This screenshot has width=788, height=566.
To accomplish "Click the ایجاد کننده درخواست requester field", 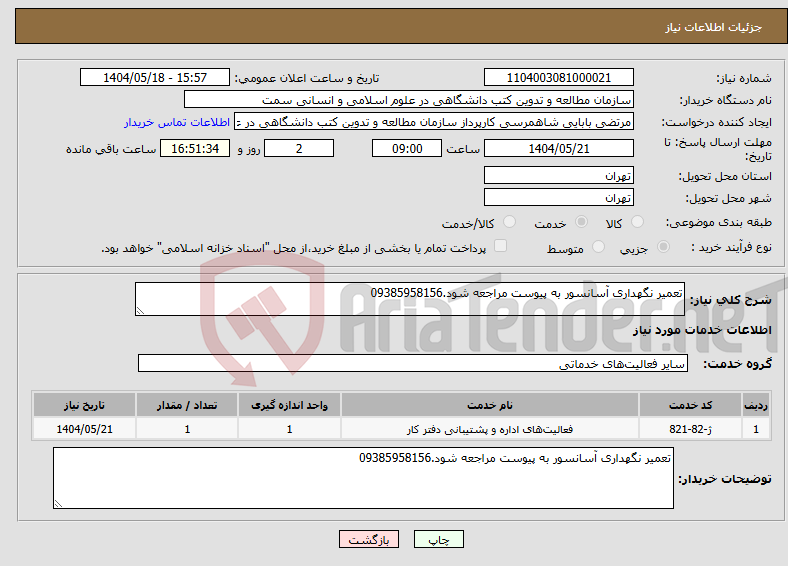I will click(434, 122).
